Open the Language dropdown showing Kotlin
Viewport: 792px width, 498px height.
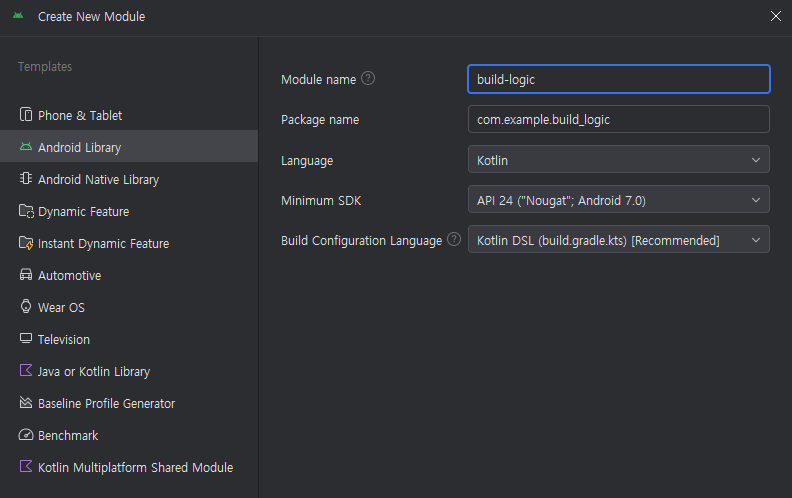click(x=619, y=160)
